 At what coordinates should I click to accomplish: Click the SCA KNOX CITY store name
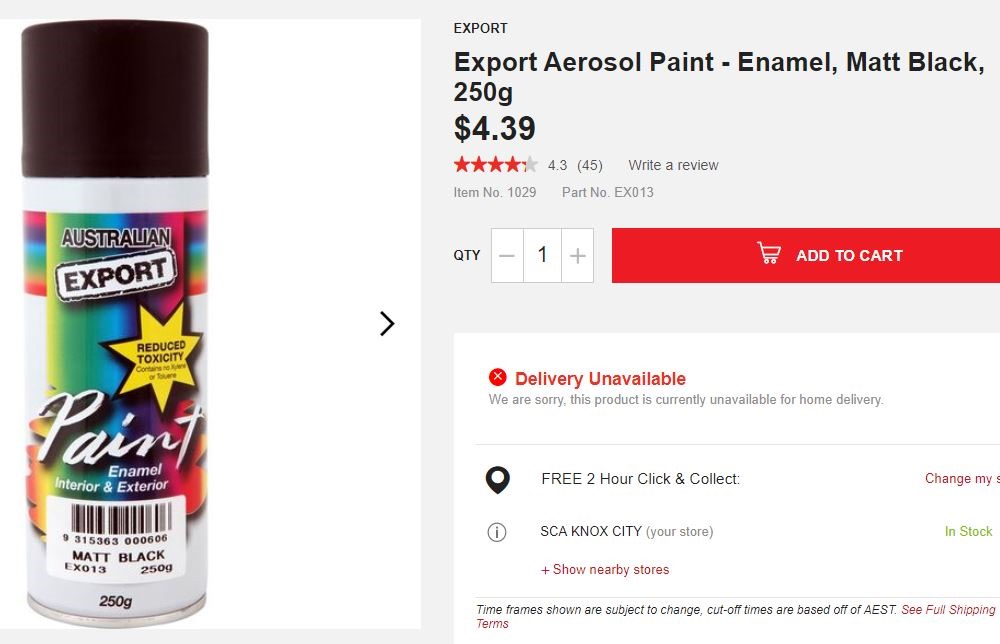[591, 531]
